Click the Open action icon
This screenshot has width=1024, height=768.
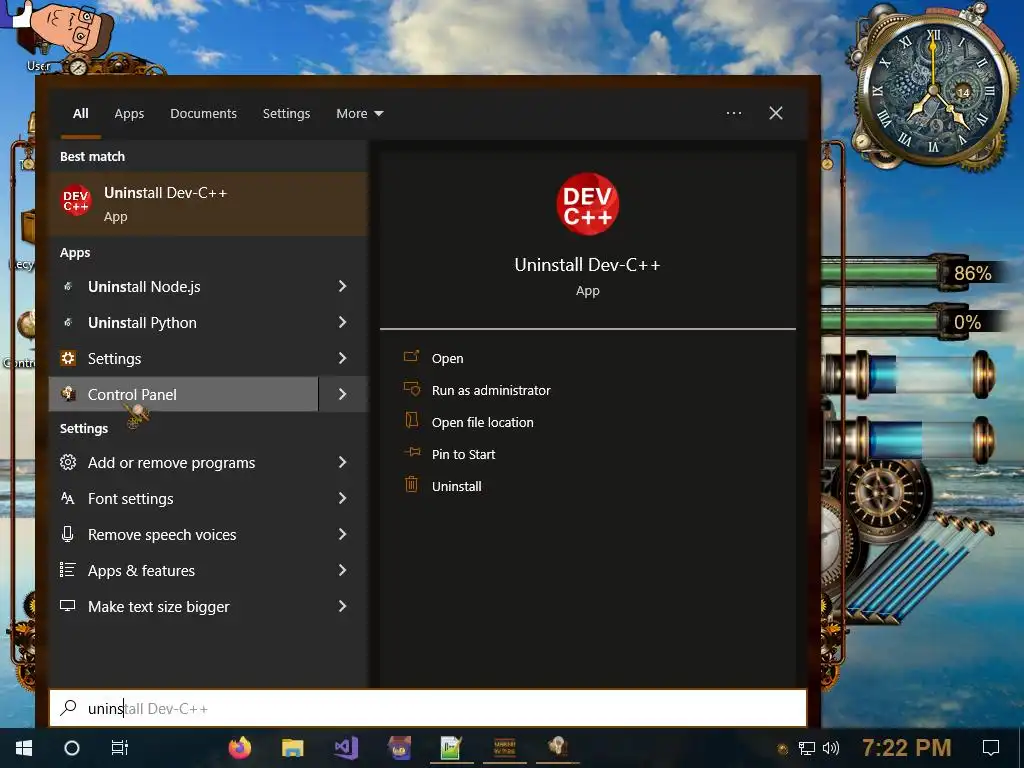pos(411,357)
